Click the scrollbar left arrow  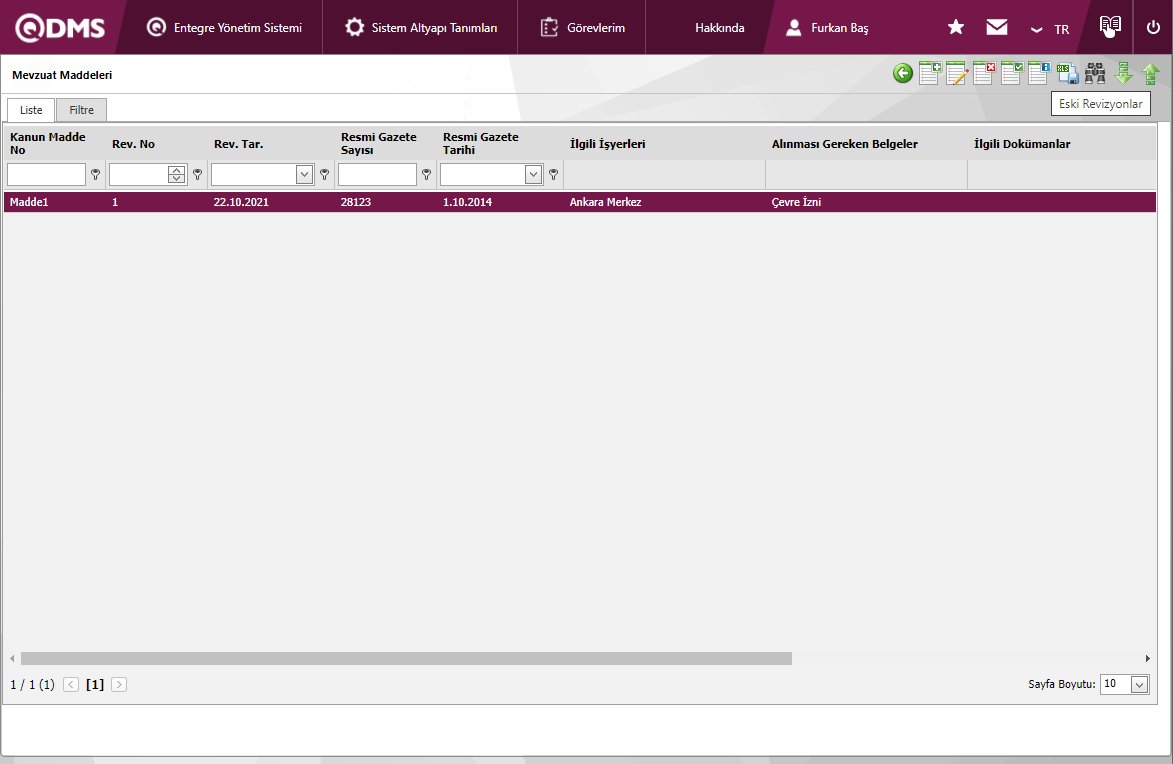point(12,658)
